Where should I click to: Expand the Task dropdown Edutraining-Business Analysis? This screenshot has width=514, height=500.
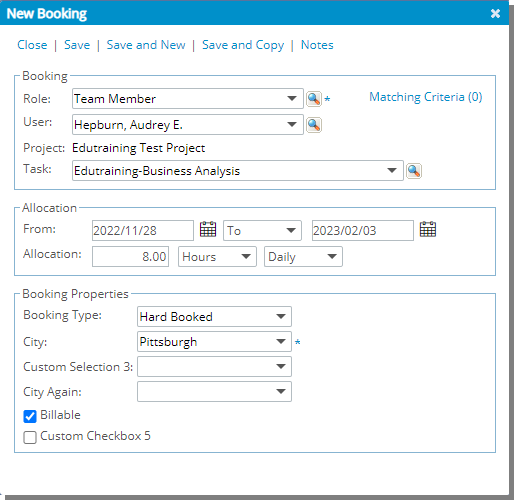click(x=238, y=171)
